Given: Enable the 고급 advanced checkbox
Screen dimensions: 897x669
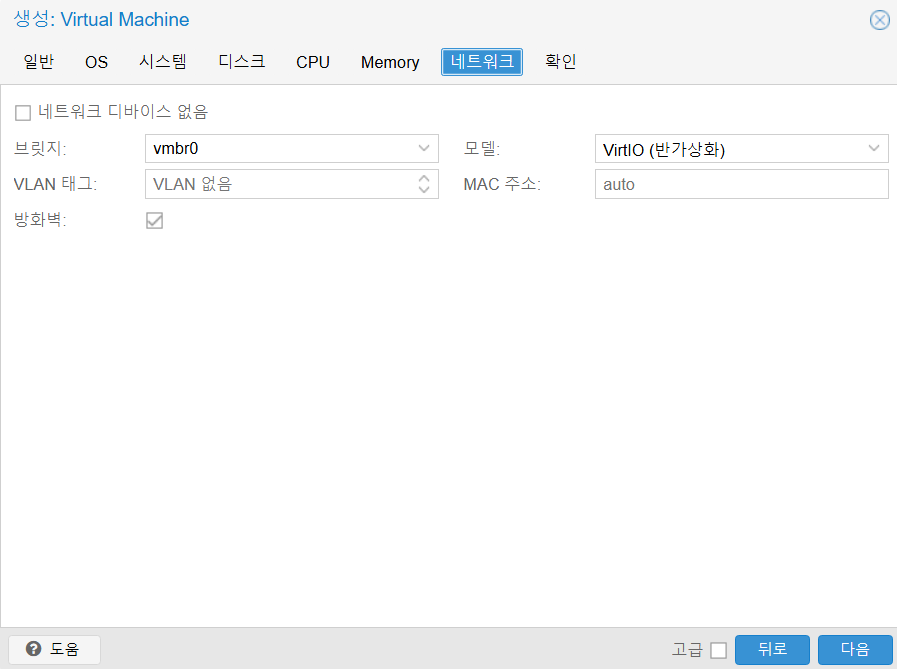Looking at the screenshot, I should click(x=719, y=650).
